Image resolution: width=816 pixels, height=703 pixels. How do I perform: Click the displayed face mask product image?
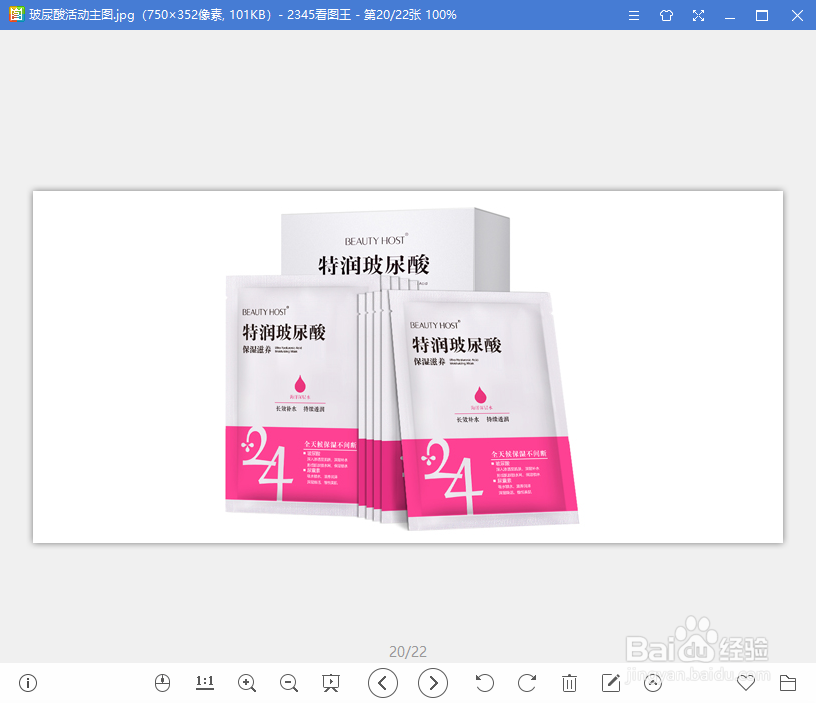(x=408, y=367)
